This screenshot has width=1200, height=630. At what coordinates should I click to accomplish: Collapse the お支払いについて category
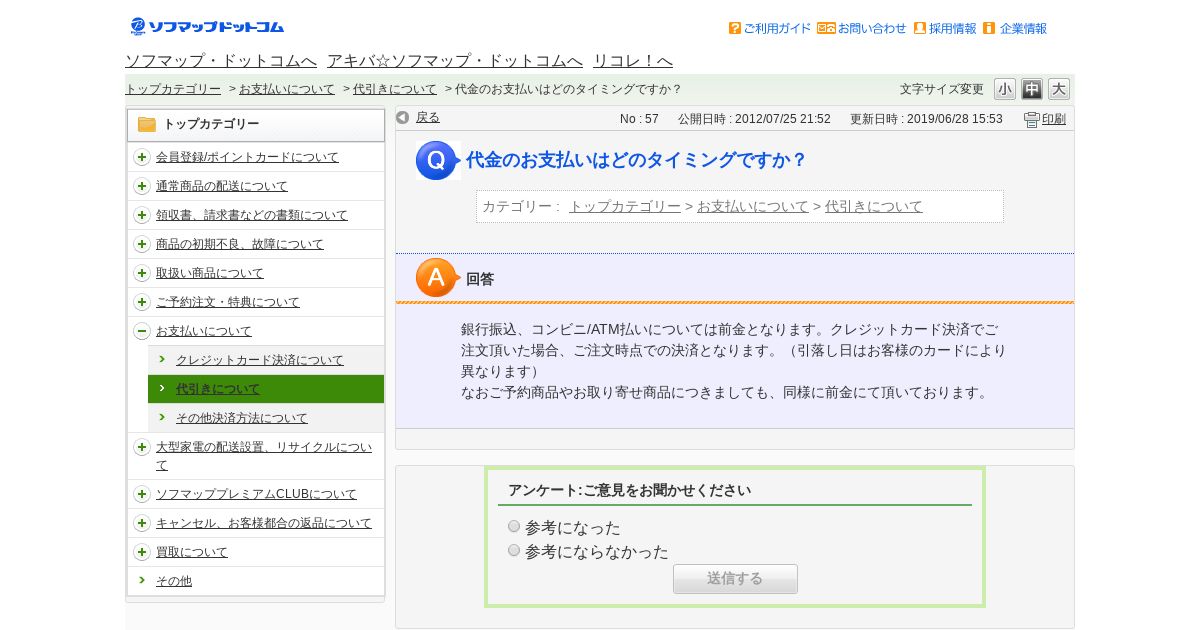click(142, 331)
